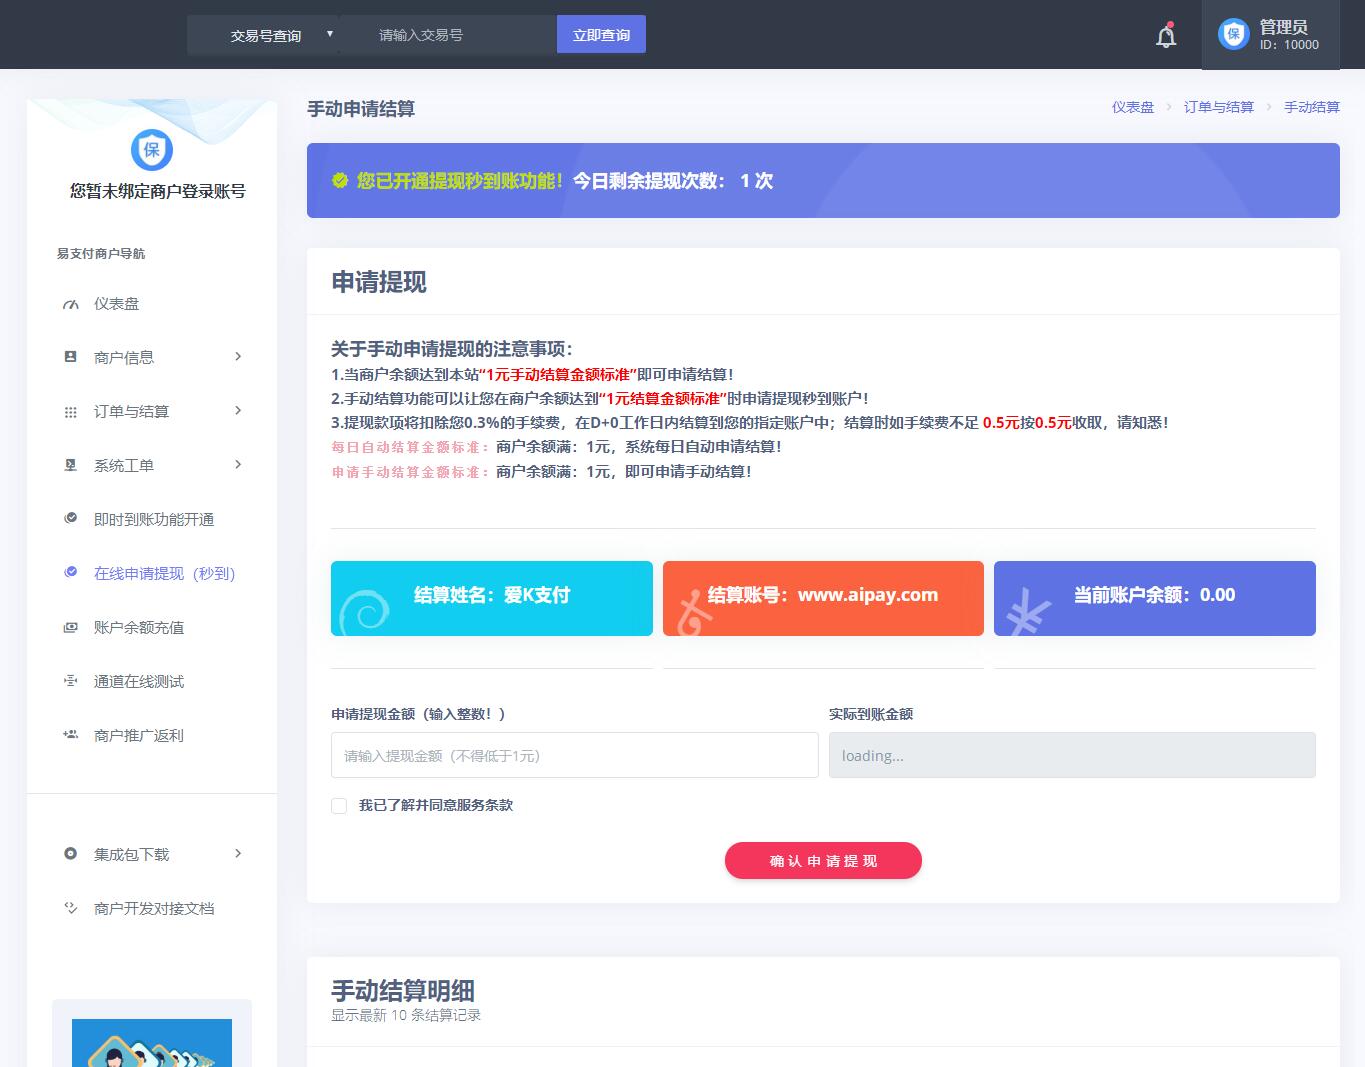Expand the 系统工单 submenu chevron
Image resolution: width=1365 pixels, height=1067 pixels.
tap(238, 465)
